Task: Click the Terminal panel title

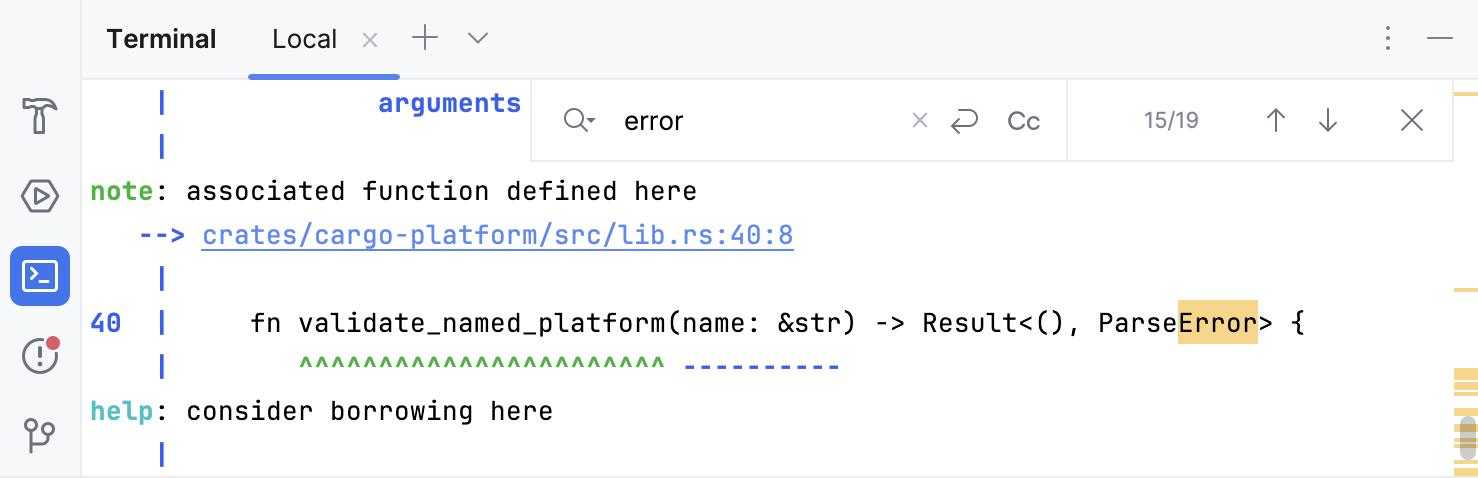Action: [161, 39]
